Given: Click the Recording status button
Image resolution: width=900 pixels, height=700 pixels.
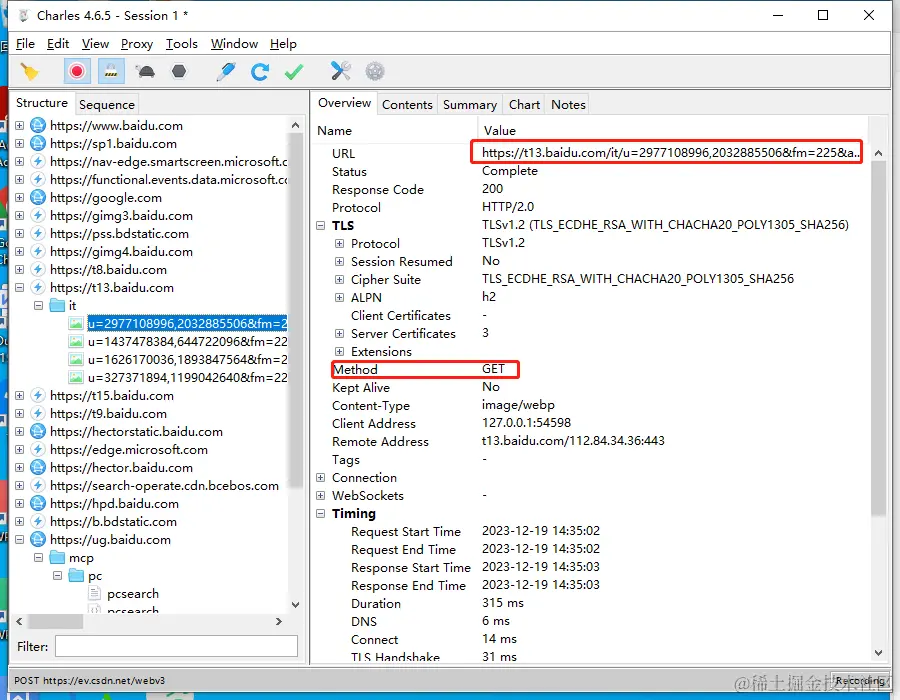Looking at the screenshot, I should (859, 680).
